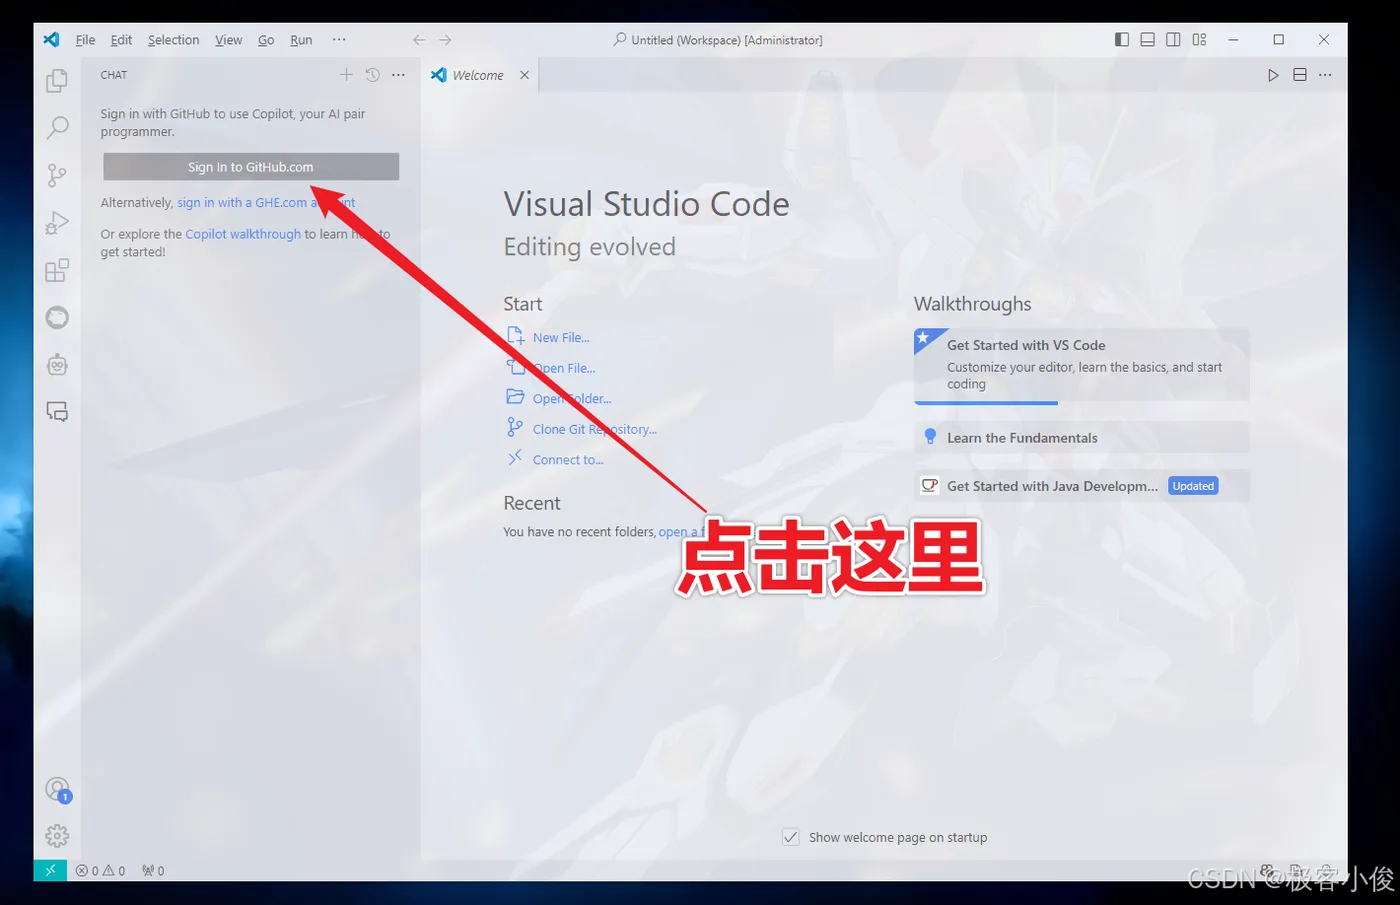Click the errors and warnings status bar entry
This screenshot has height=905, width=1400.
101,871
